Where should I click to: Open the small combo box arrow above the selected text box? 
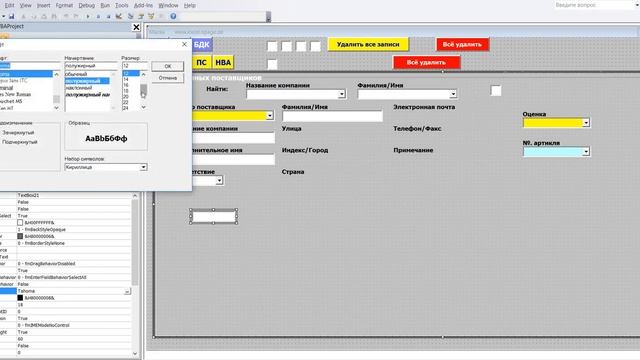pyautogui.click(x=219, y=180)
